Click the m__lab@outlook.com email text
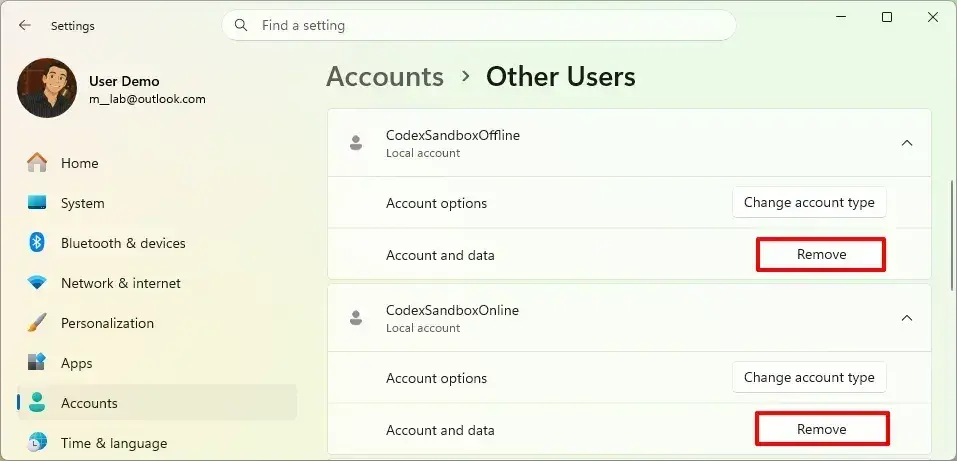Screen dimensions: 957x461 (147, 99)
